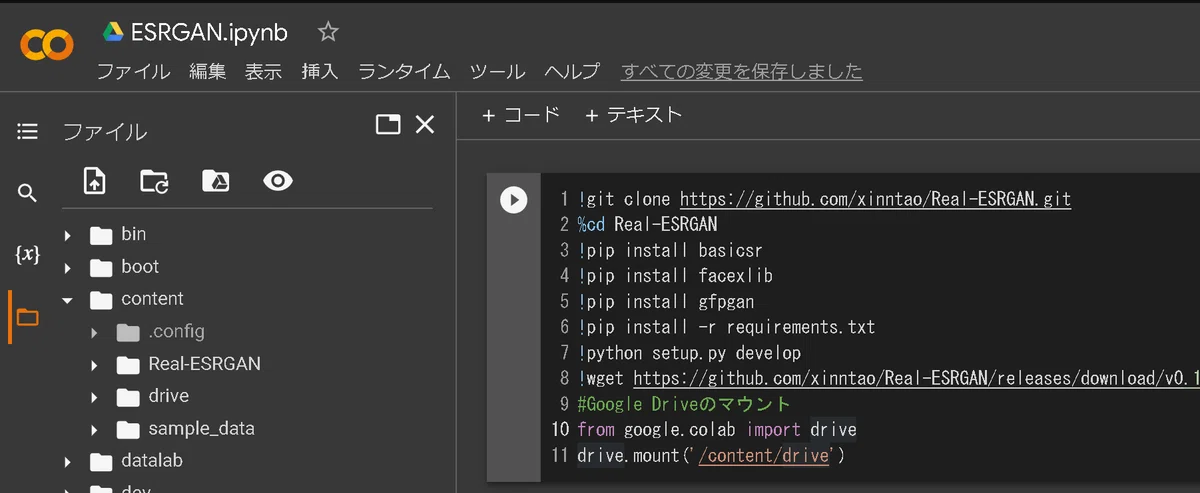Open files pane in new window icon
This screenshot has height=493, width=1200.
tap(387, 124)
